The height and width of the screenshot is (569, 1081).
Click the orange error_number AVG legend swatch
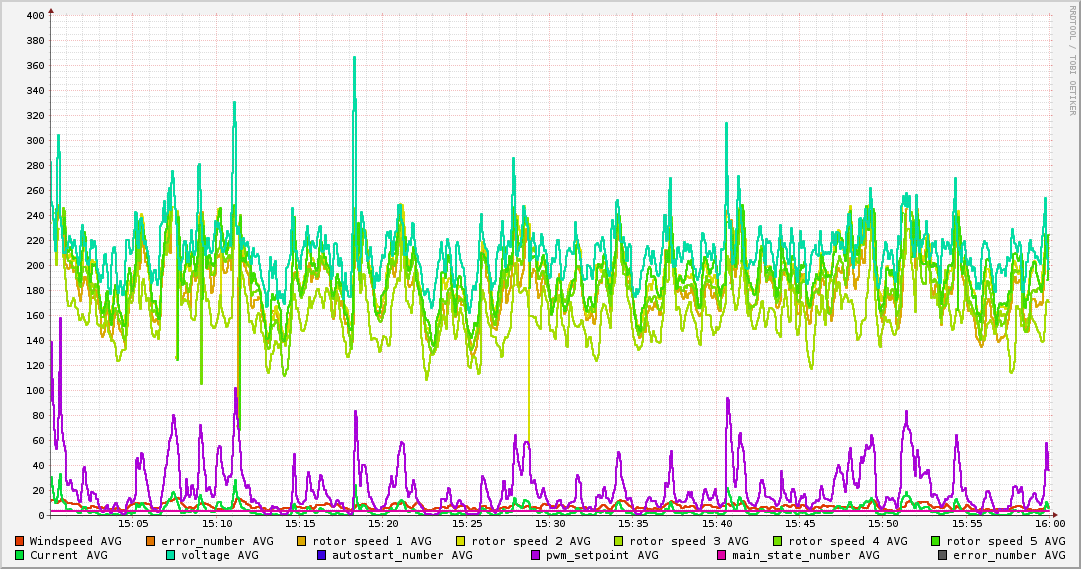pyautogui.click(x=151, y=541)
